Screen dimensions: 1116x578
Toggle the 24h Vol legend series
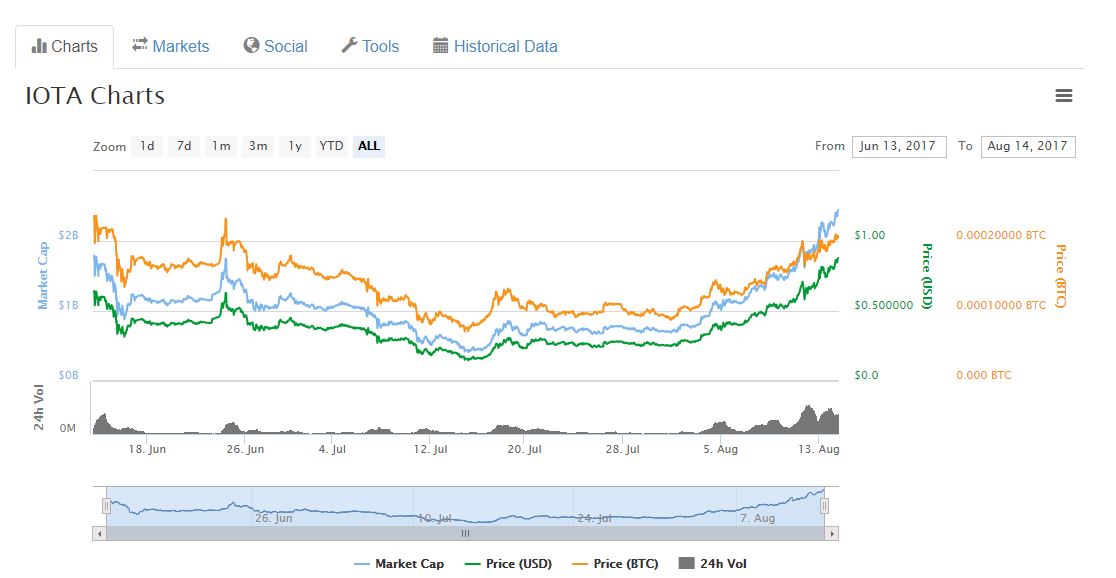click(x=713, y=564)
